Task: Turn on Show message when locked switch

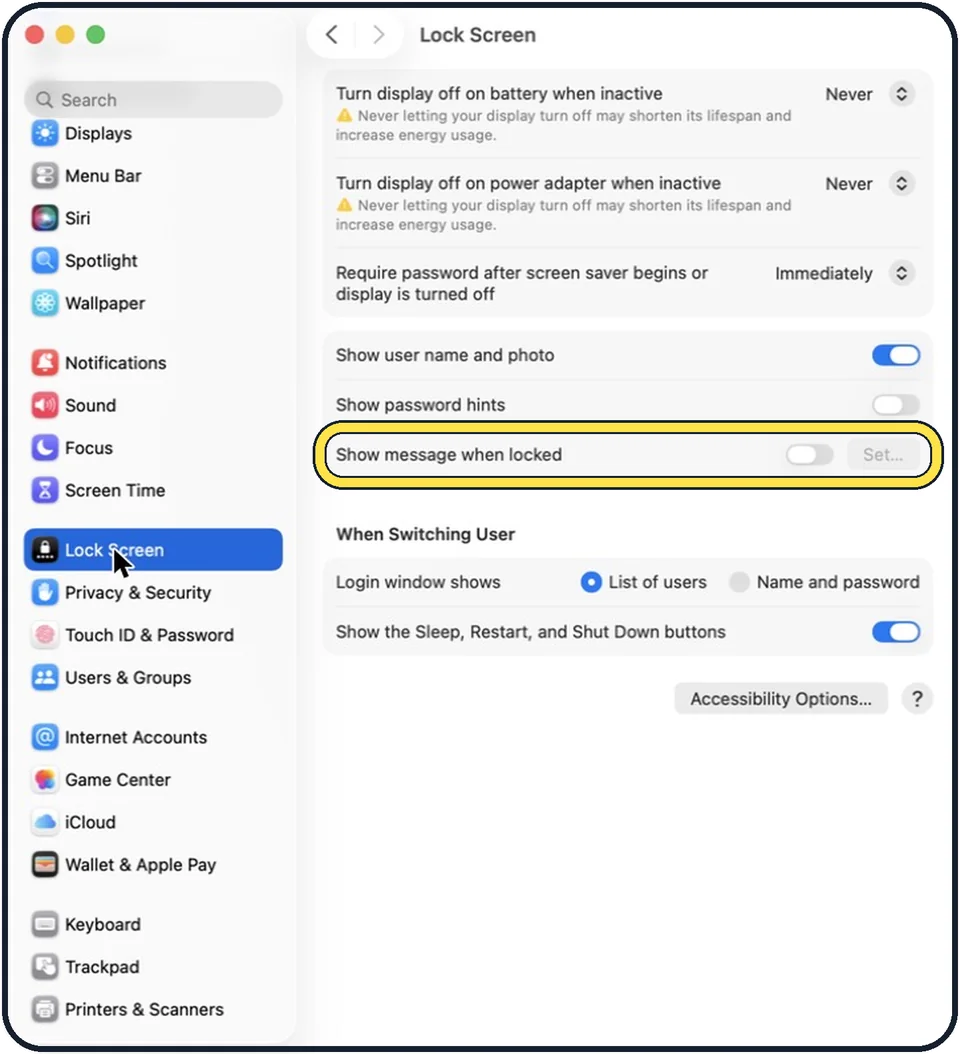Action: (809, 454)
